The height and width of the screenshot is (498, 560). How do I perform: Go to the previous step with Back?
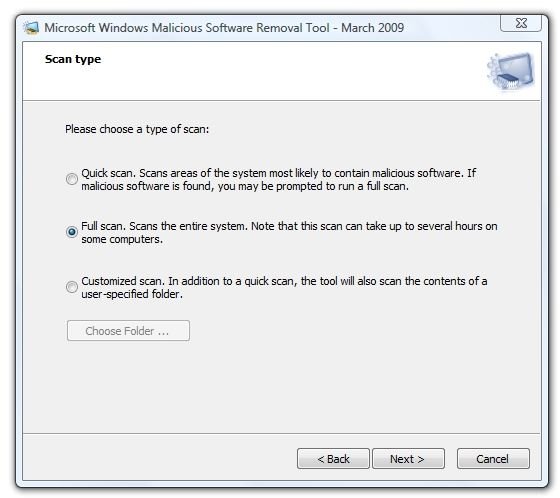coord(333,459)
